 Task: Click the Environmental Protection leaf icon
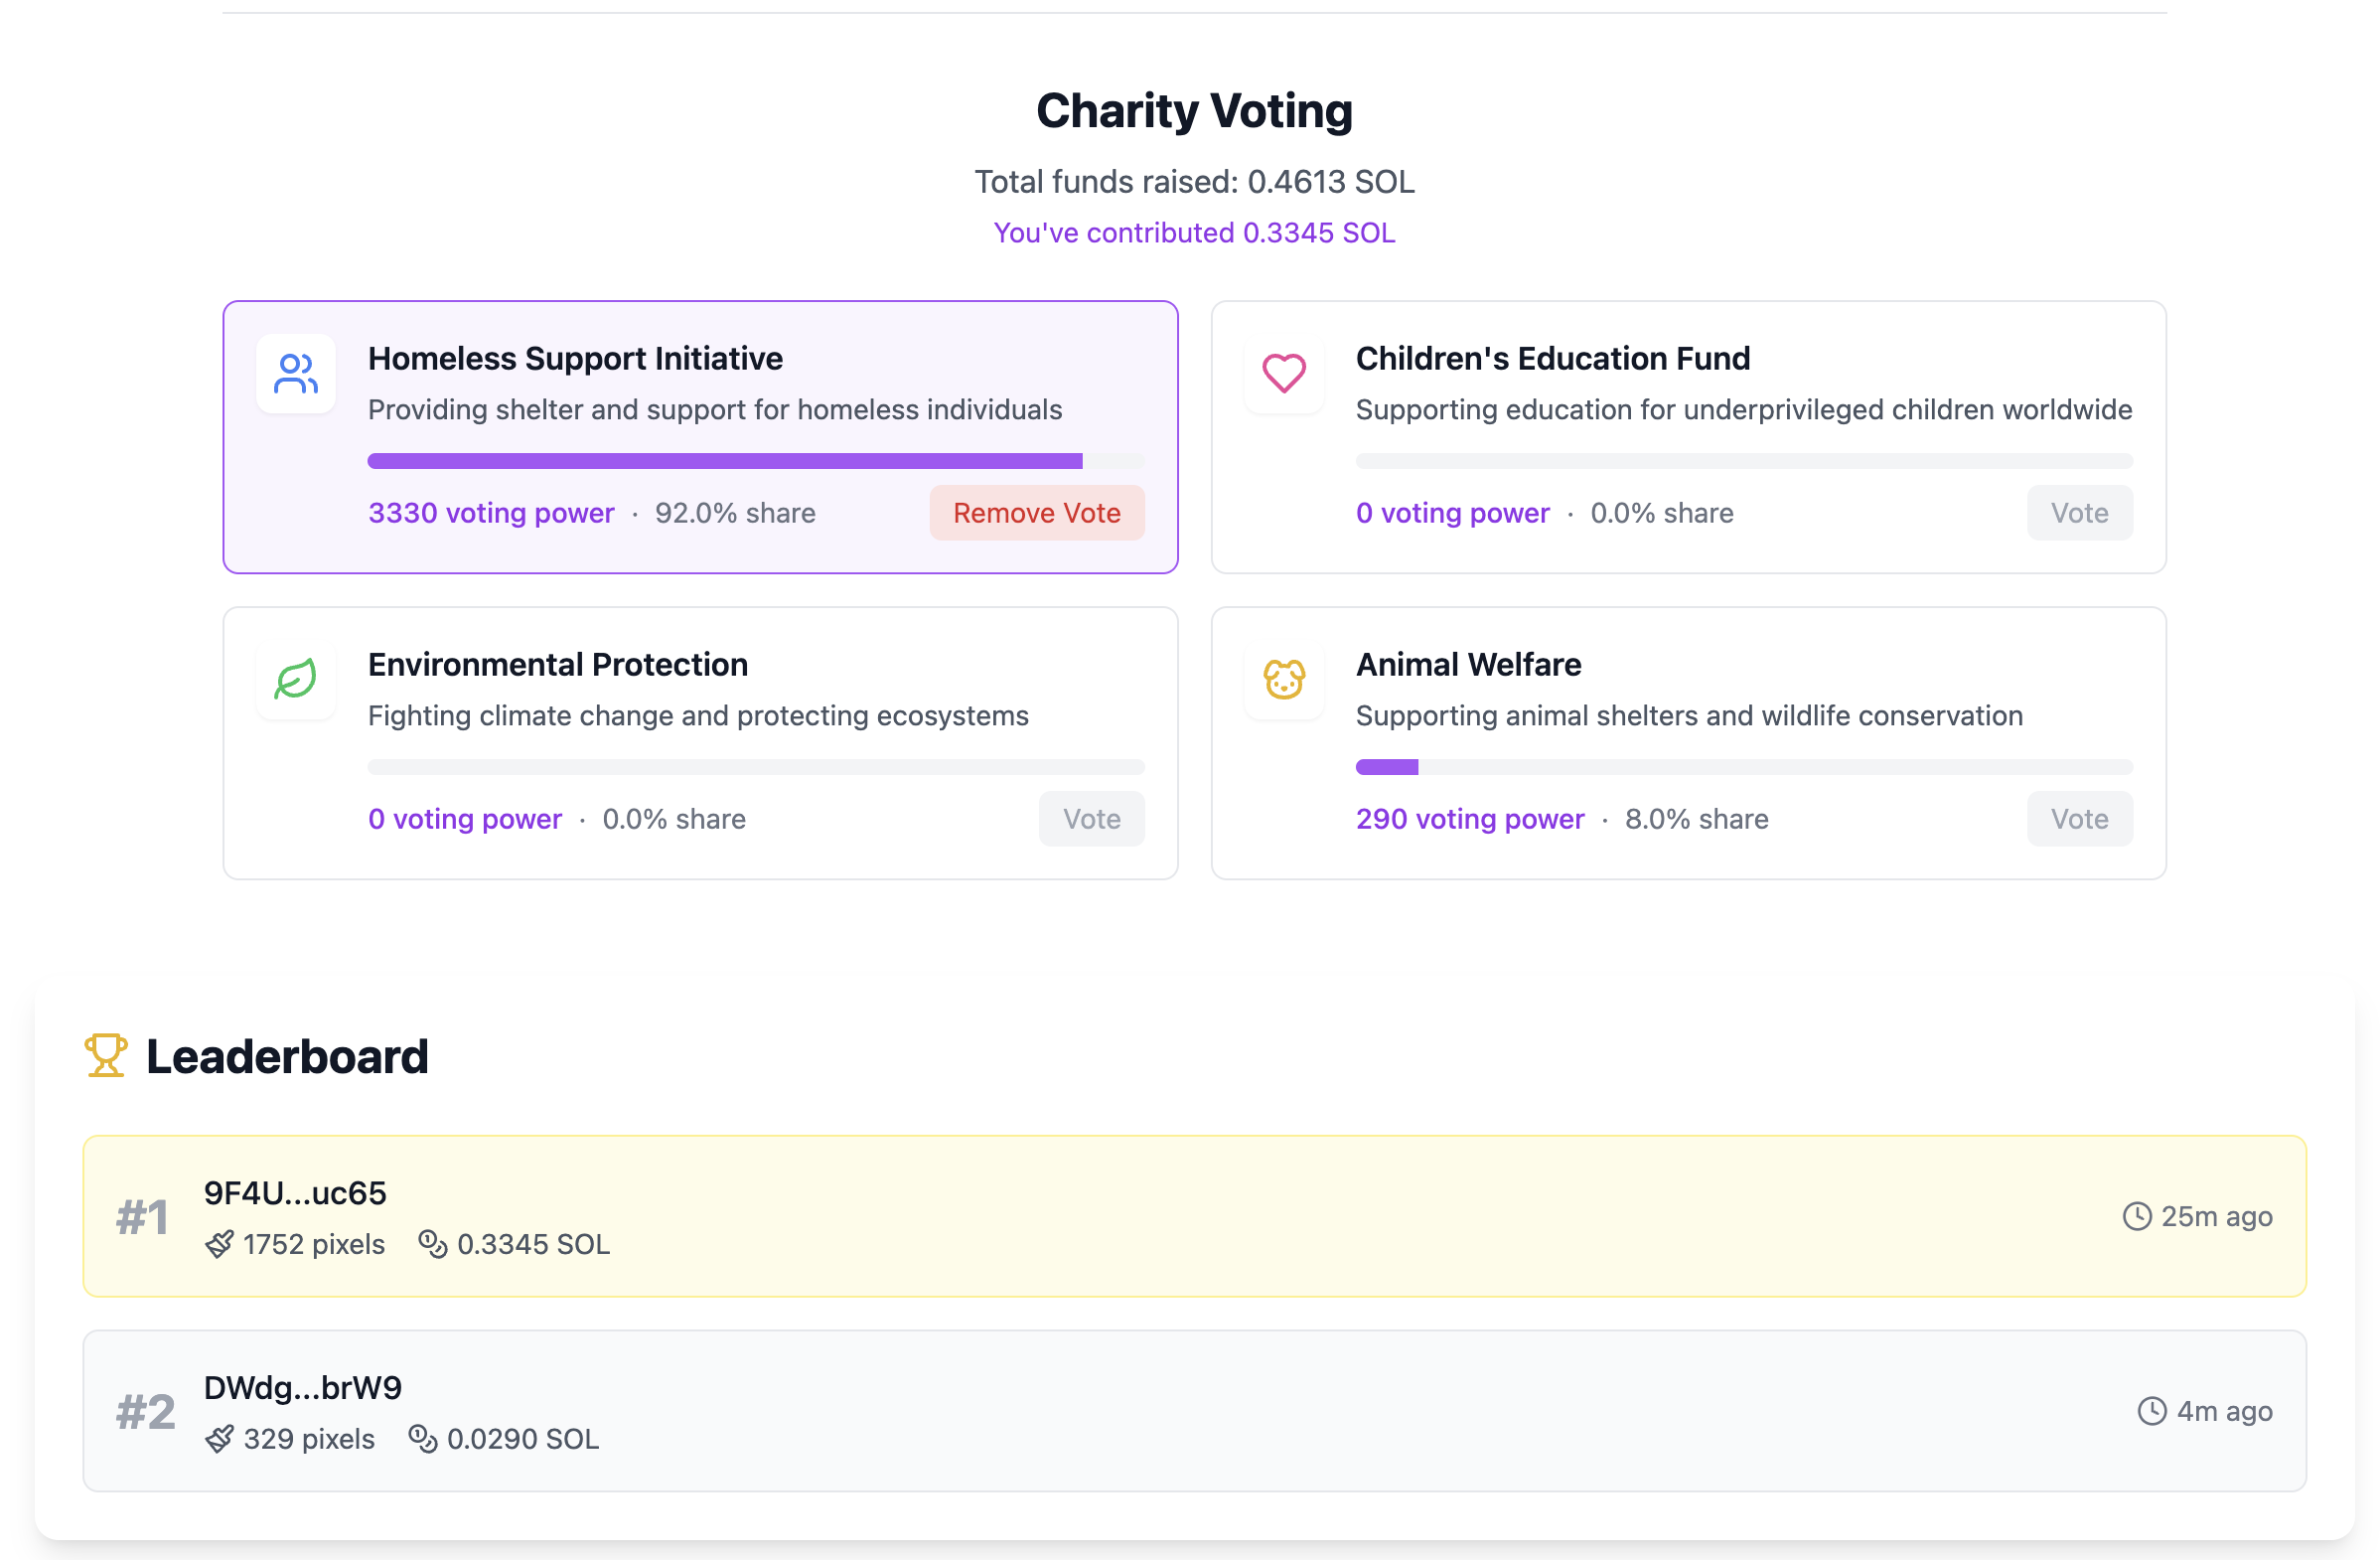[296, 680]
